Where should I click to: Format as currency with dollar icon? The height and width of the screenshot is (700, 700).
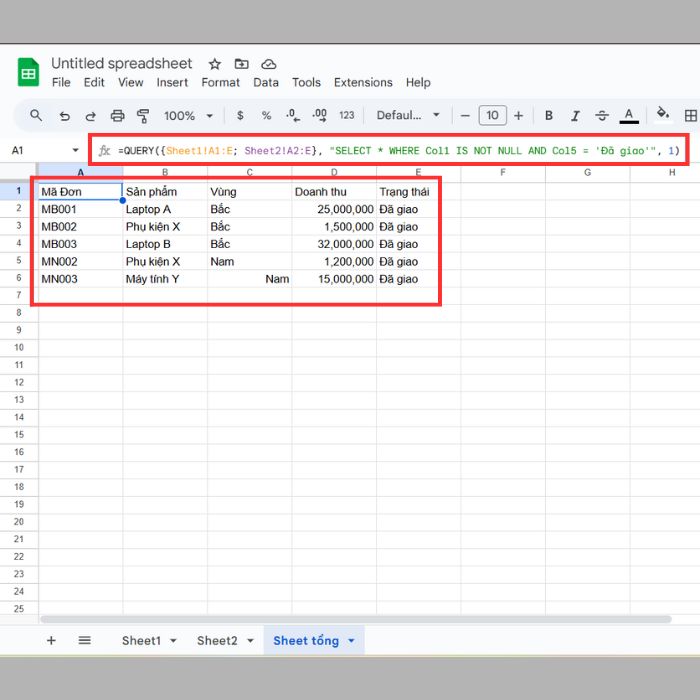[240, 116]
